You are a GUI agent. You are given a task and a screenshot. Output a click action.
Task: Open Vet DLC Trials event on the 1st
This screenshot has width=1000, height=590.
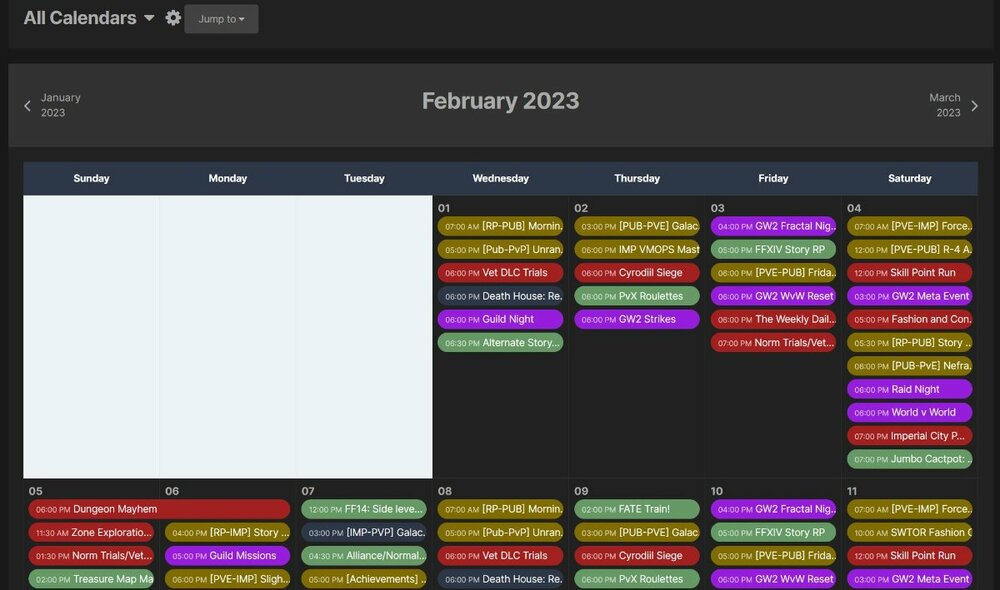500,273
